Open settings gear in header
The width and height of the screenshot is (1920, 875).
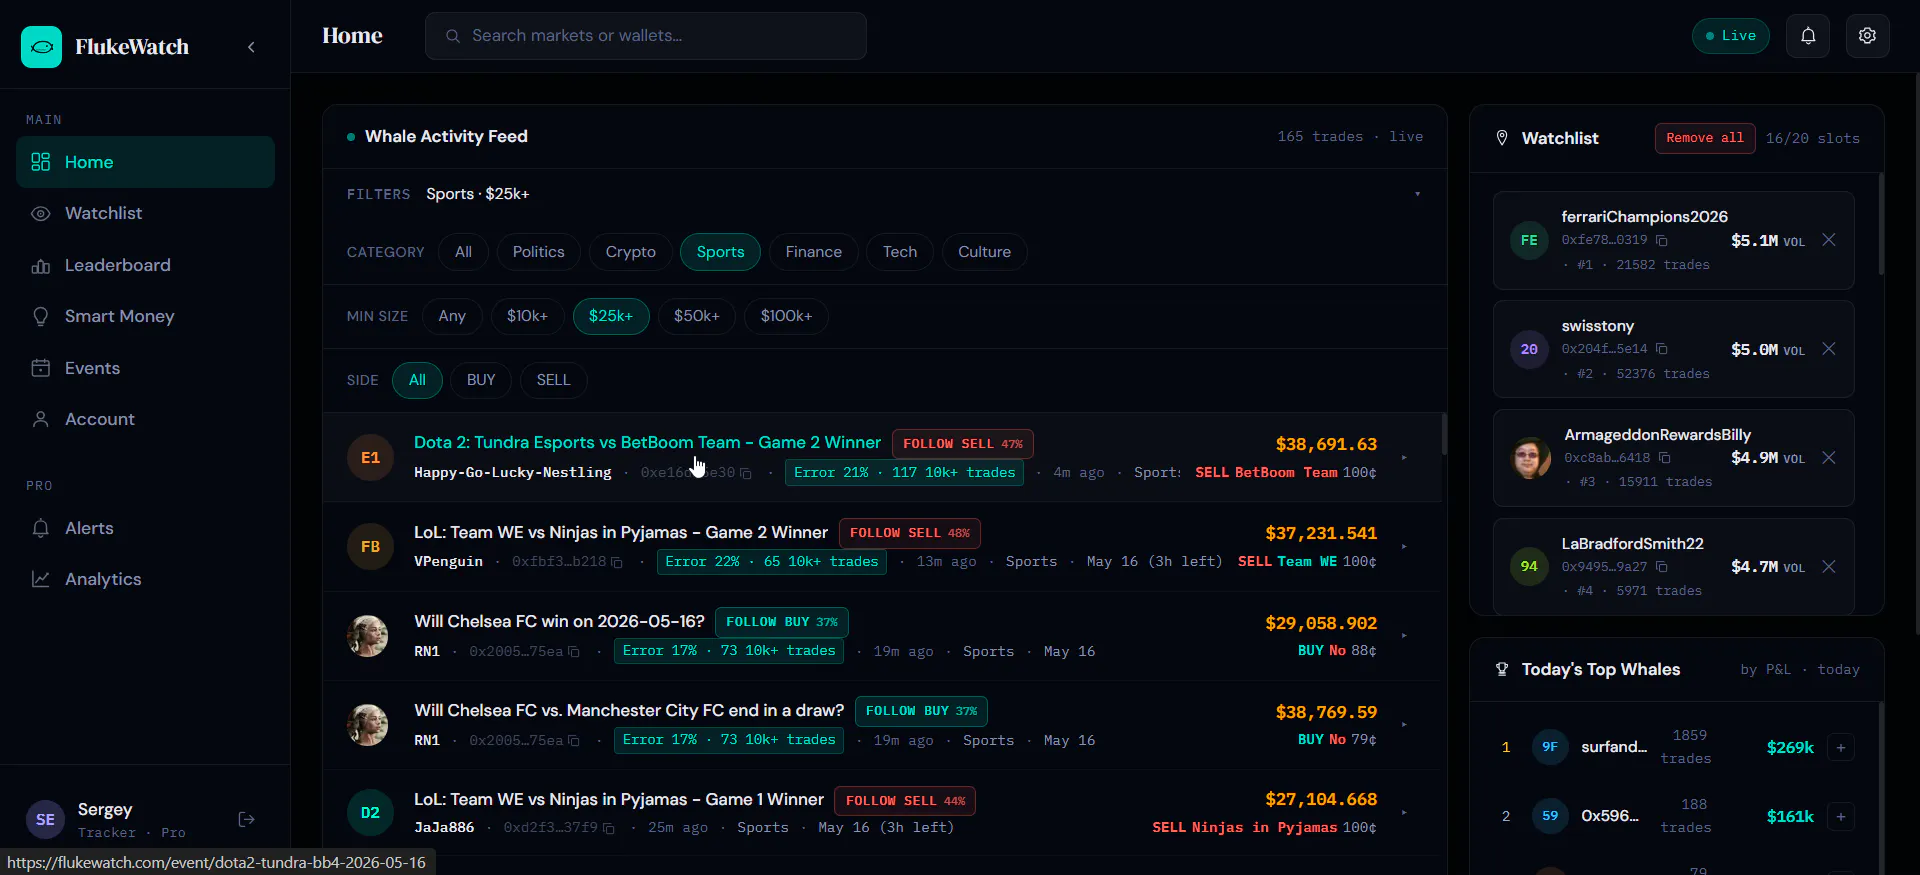1867,36
